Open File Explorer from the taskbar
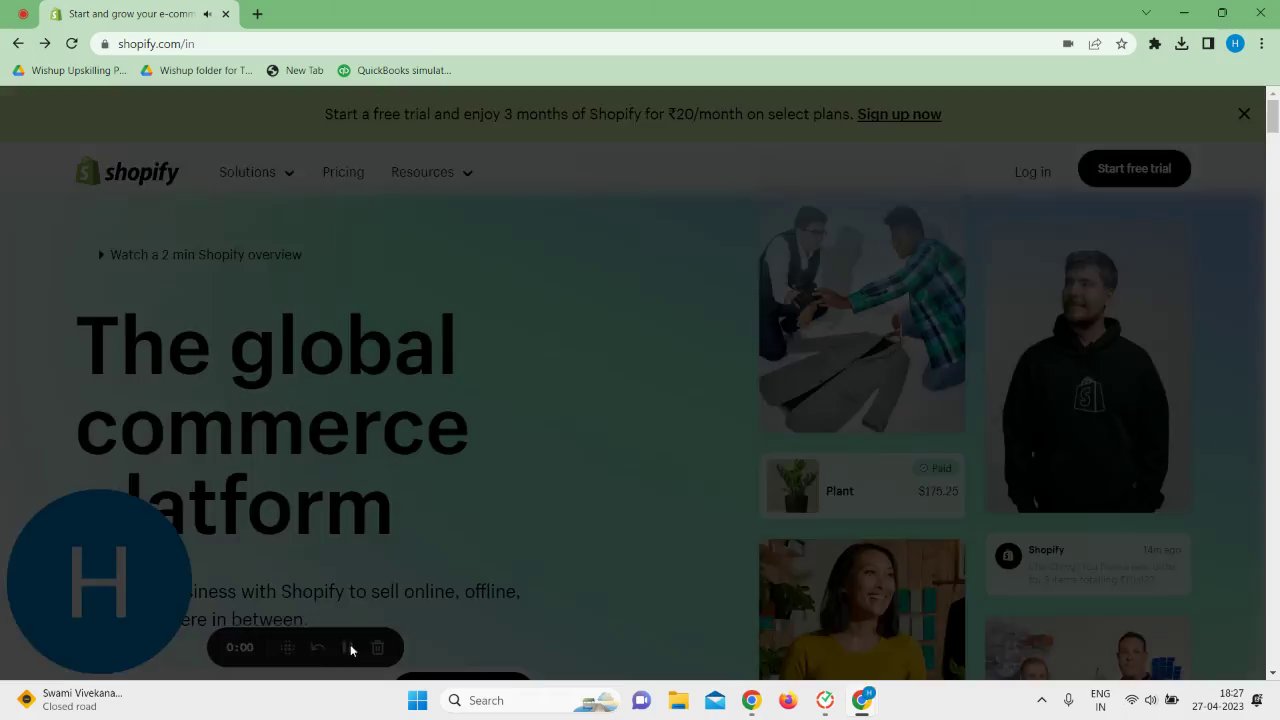 coord(678,701)
